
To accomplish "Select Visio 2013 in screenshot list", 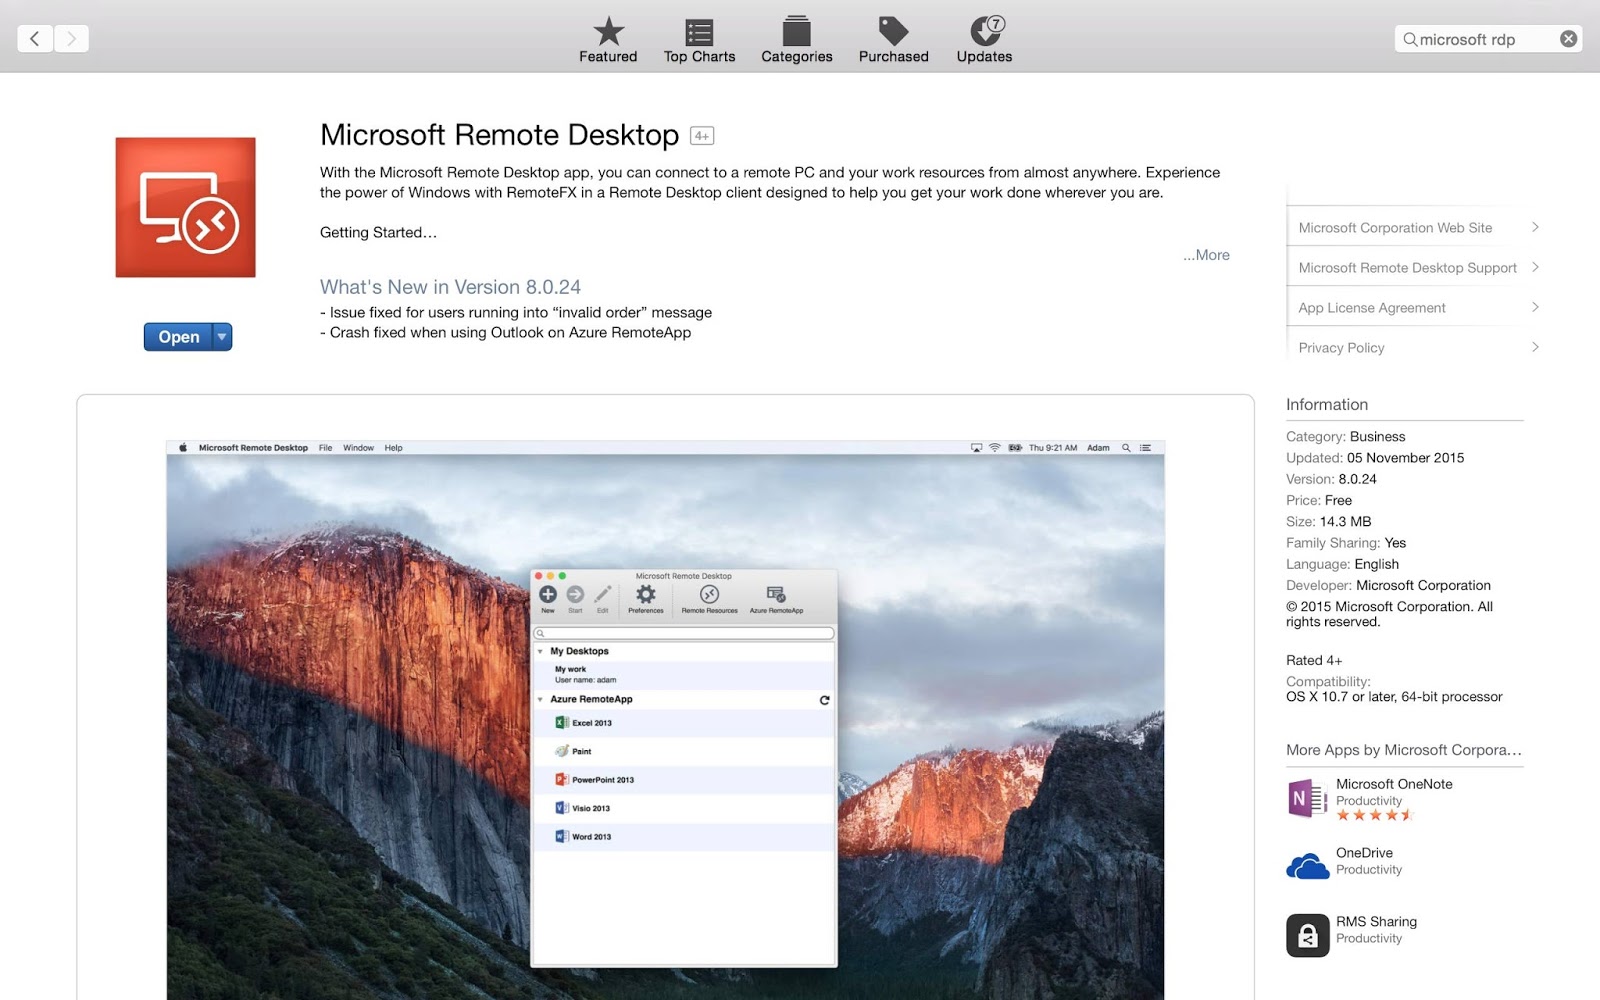I will coord(684,808).
